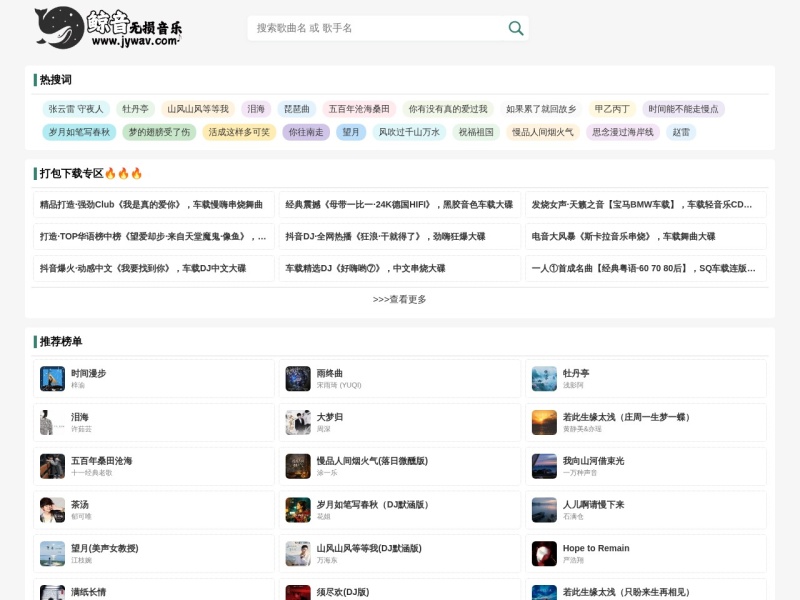This screenshot has height=600, width=800.
Task: Focus the song or singer search field
Action: [377, 28]
